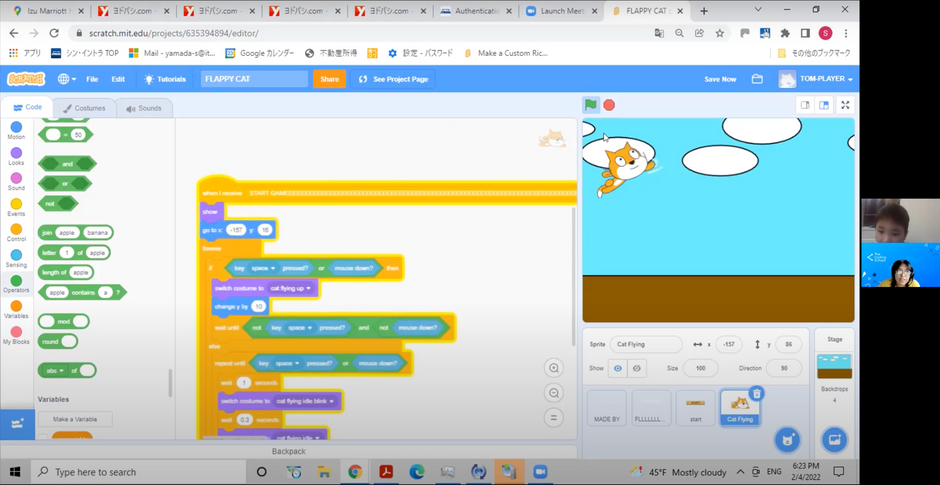
Task: Open the Tutorials menu
Action: coord(165,79)
